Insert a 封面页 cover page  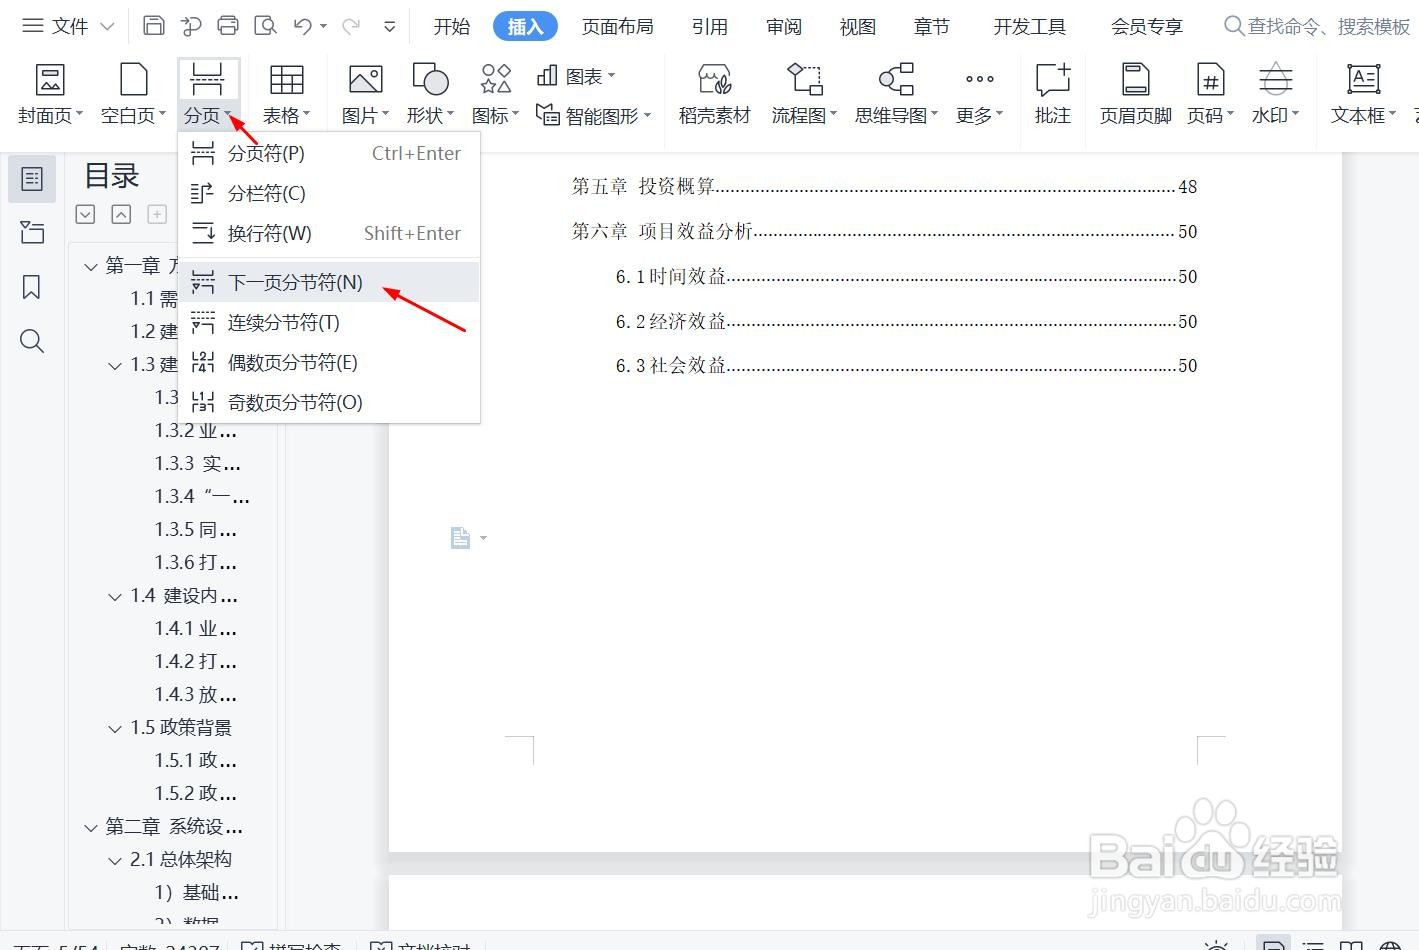[49, 90]
